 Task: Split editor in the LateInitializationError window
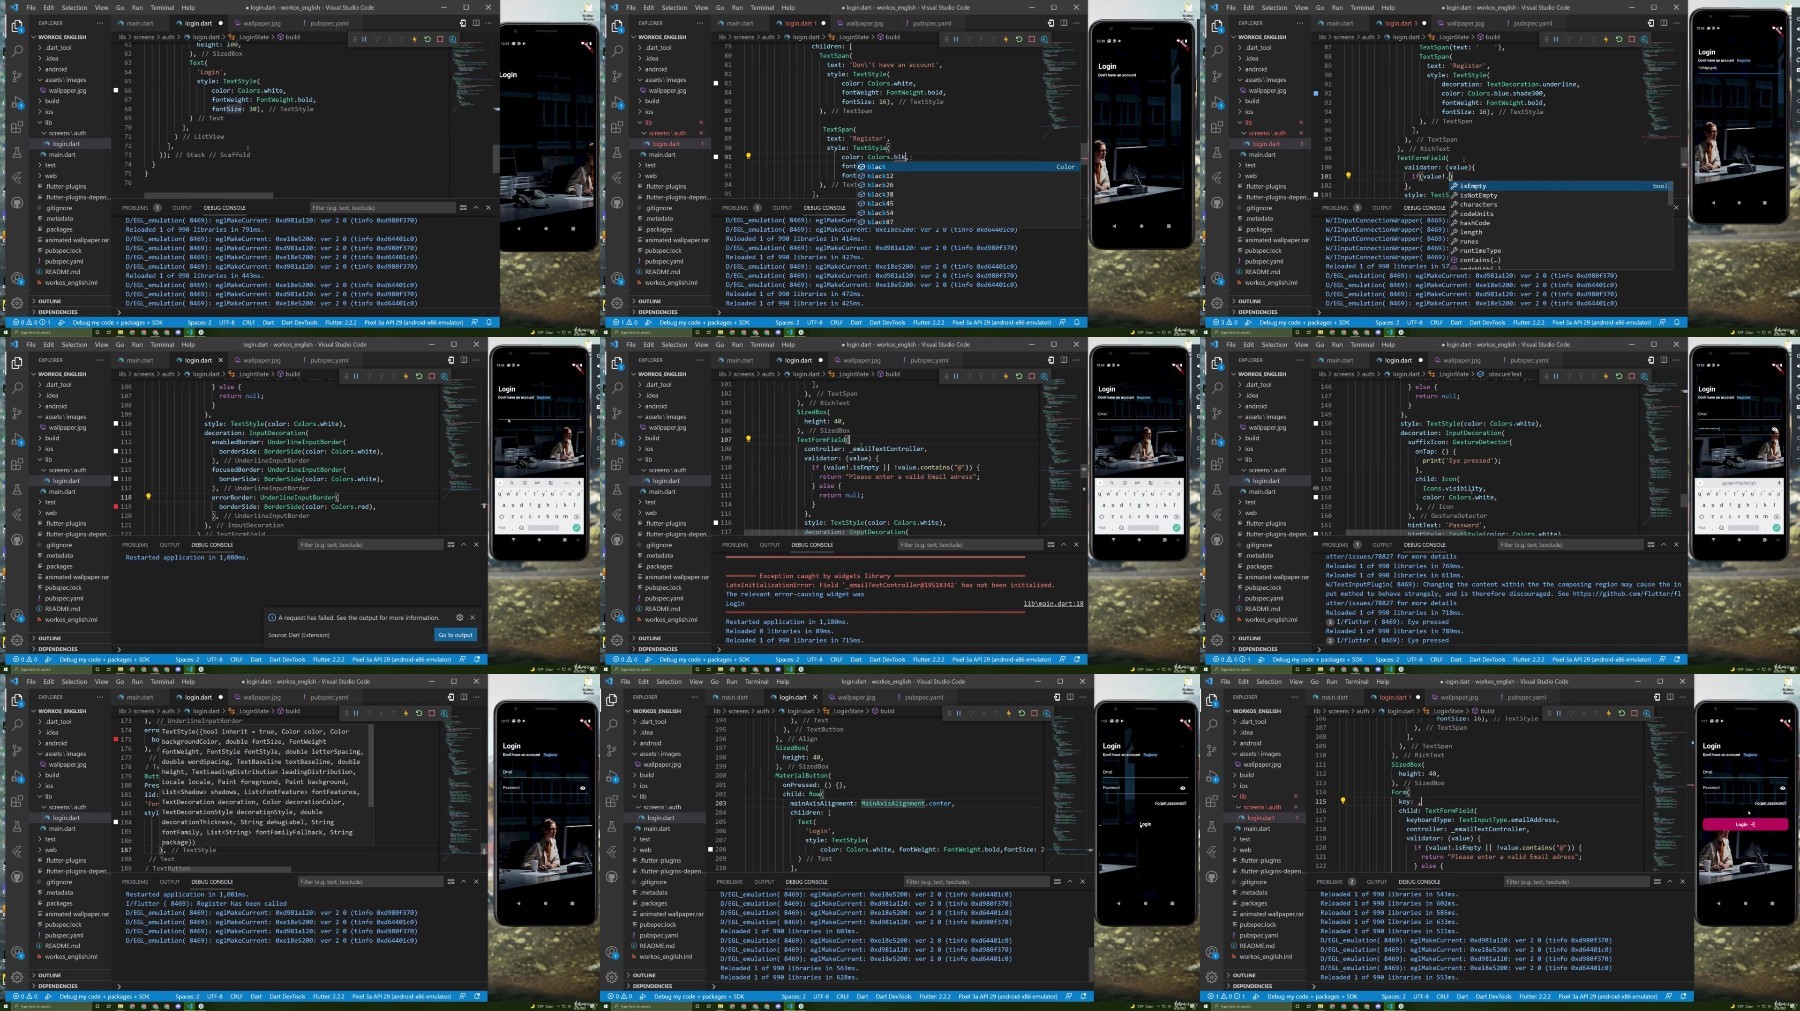tap(1064, 360)
